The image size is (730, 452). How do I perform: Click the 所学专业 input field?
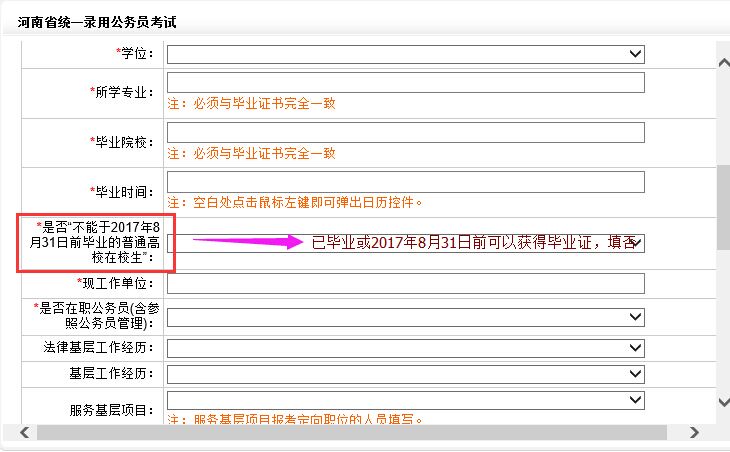(405, 83)
